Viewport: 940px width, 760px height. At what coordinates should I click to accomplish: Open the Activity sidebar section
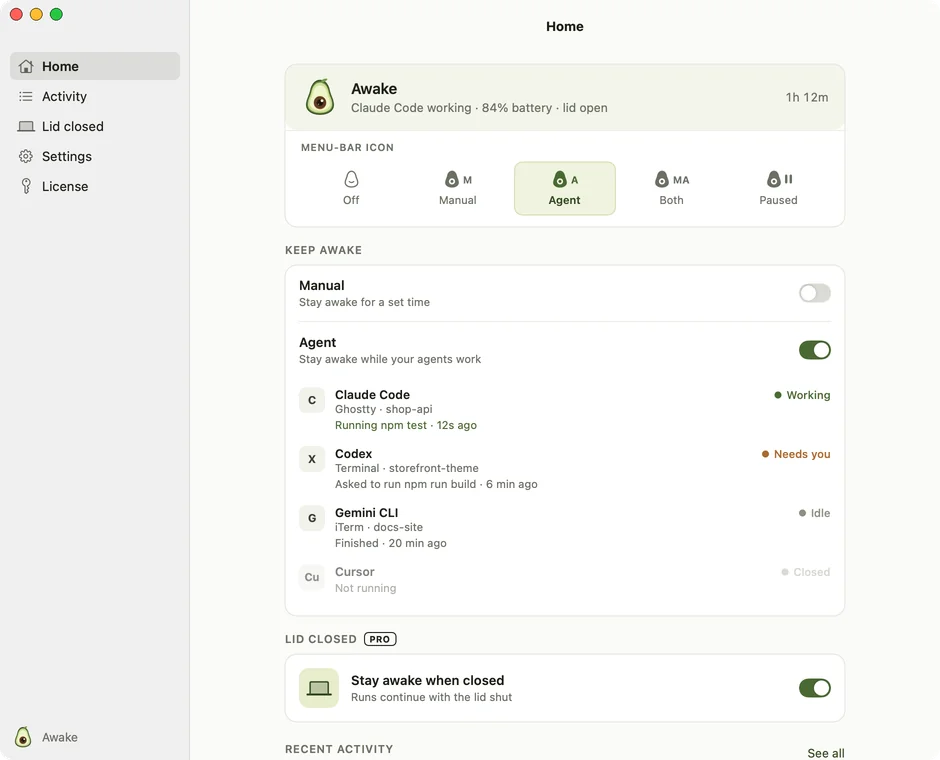tap(95, 96)
